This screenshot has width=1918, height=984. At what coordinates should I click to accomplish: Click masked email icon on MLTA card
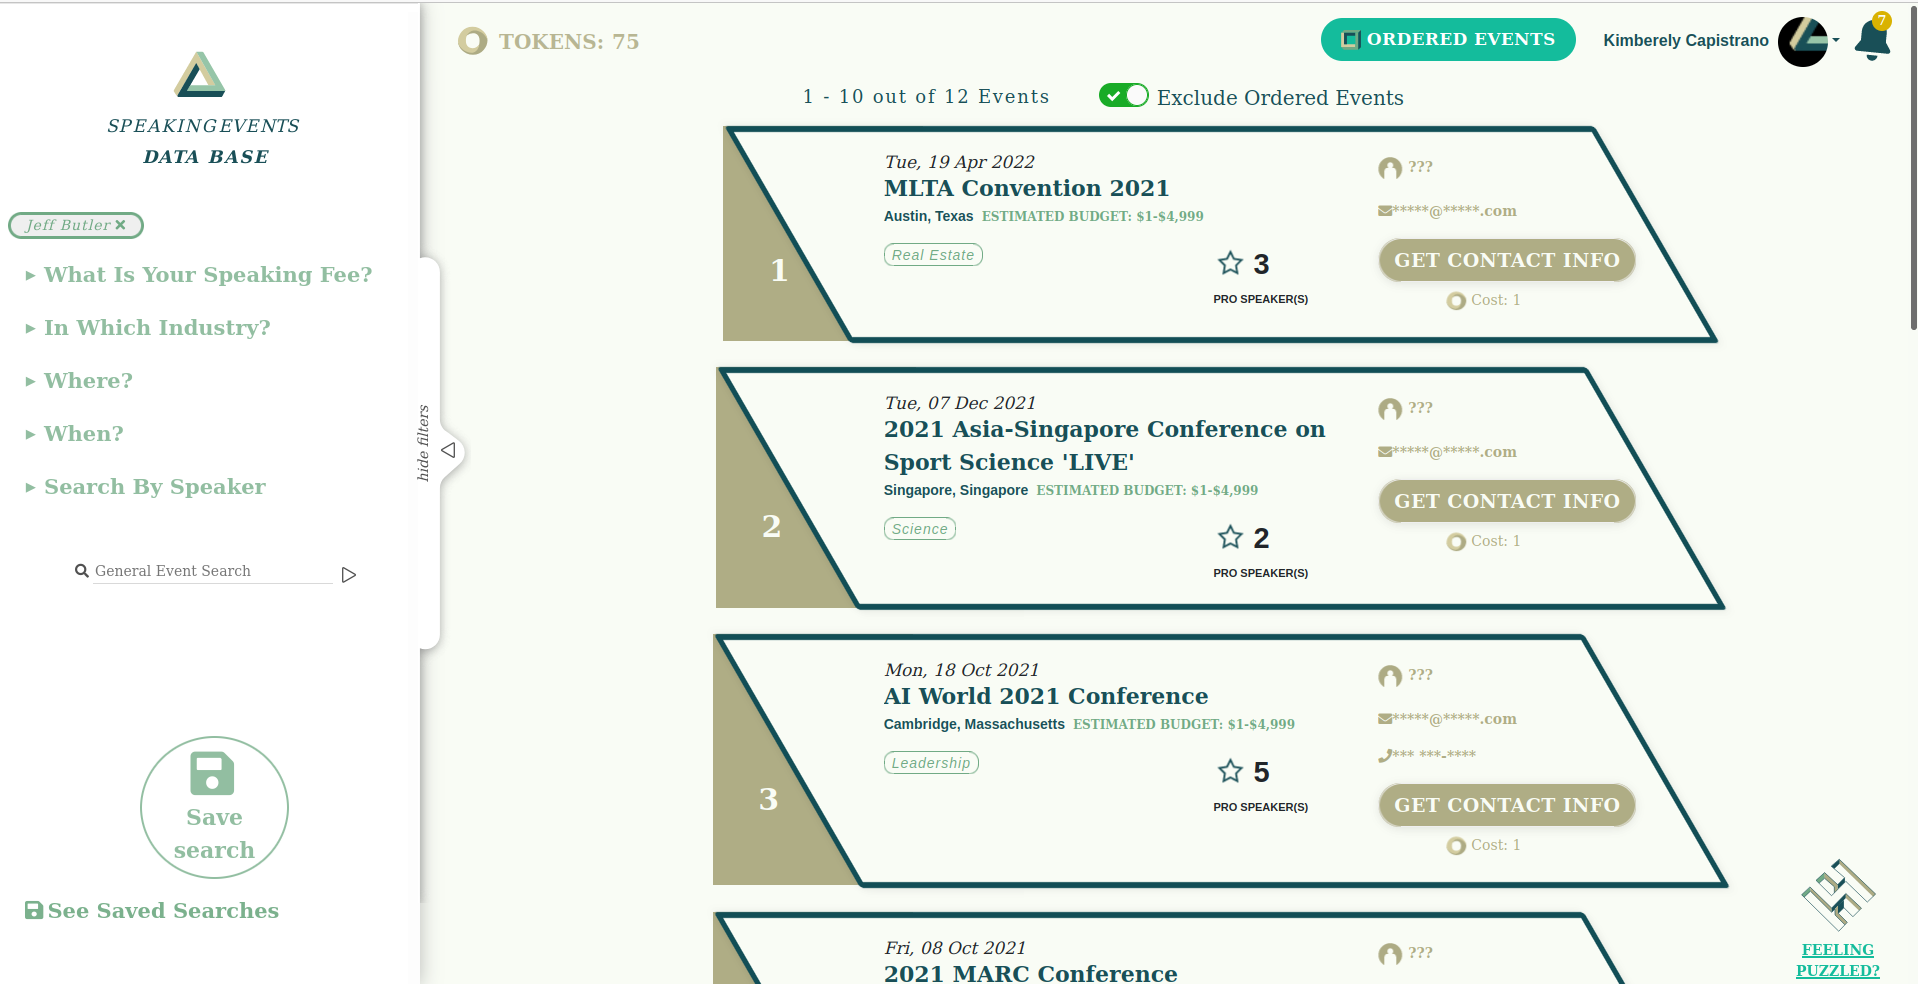[x=1385, y=211]
